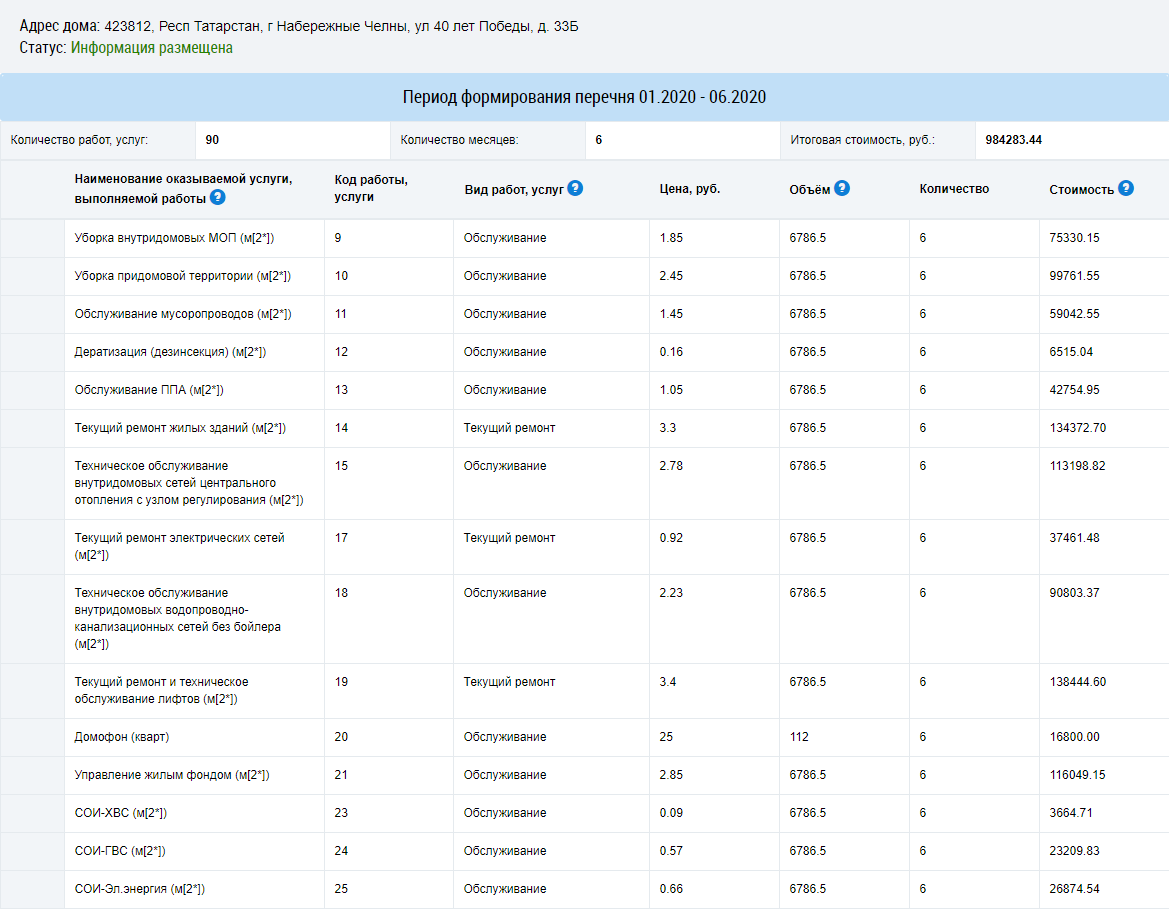Screen dimensions: 1169x910
Task: Click help icon next to service name header
Action: [x=218, y=198]
